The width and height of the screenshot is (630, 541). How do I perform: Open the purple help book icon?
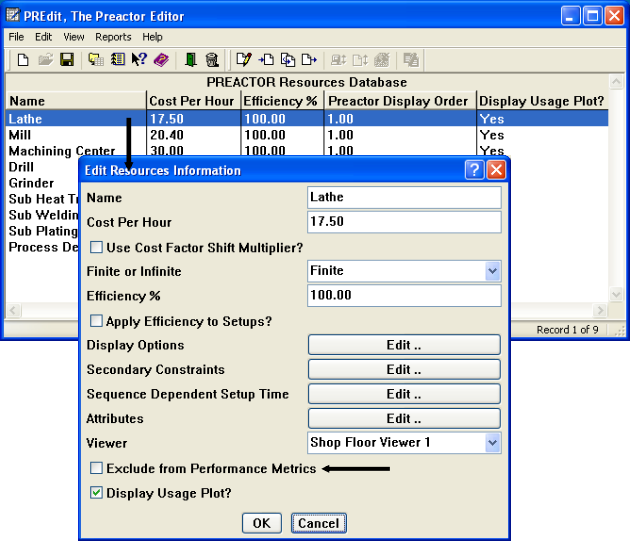(x=161, y=60)
